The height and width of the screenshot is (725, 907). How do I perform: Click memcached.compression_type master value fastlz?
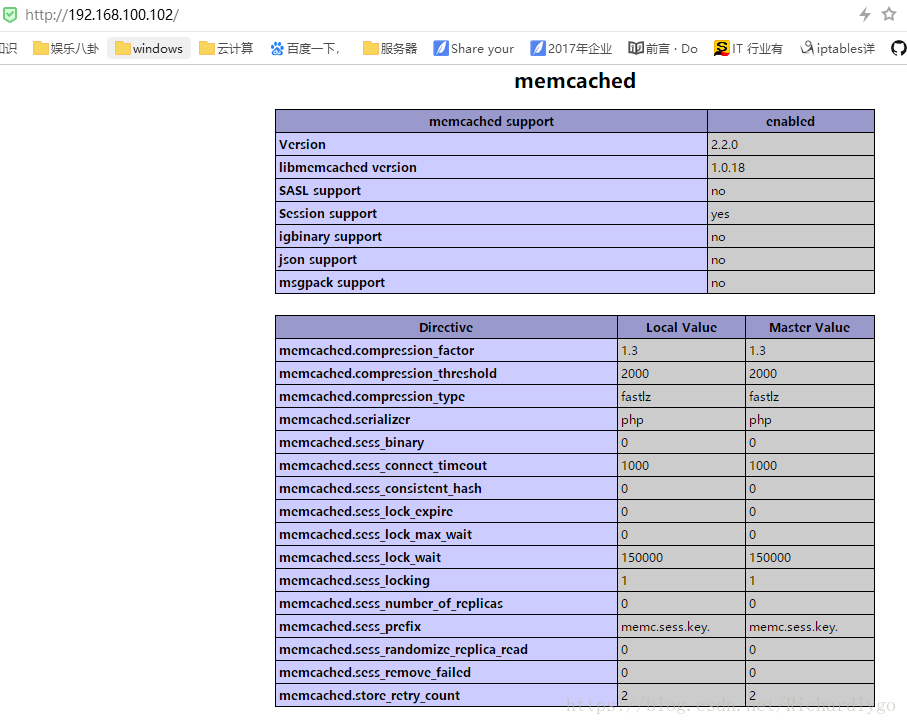tap(764, 397)
